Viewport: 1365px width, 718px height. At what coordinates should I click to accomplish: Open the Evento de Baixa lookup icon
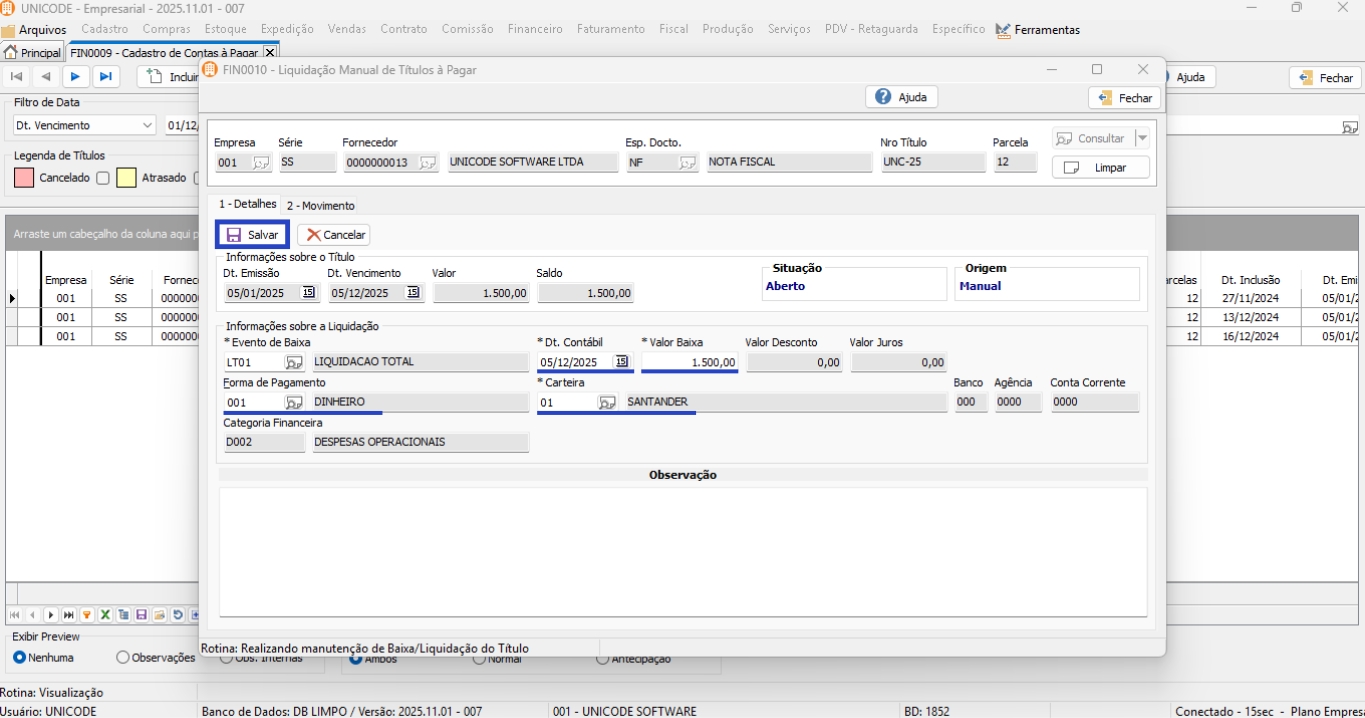click(x=294, y=363)
